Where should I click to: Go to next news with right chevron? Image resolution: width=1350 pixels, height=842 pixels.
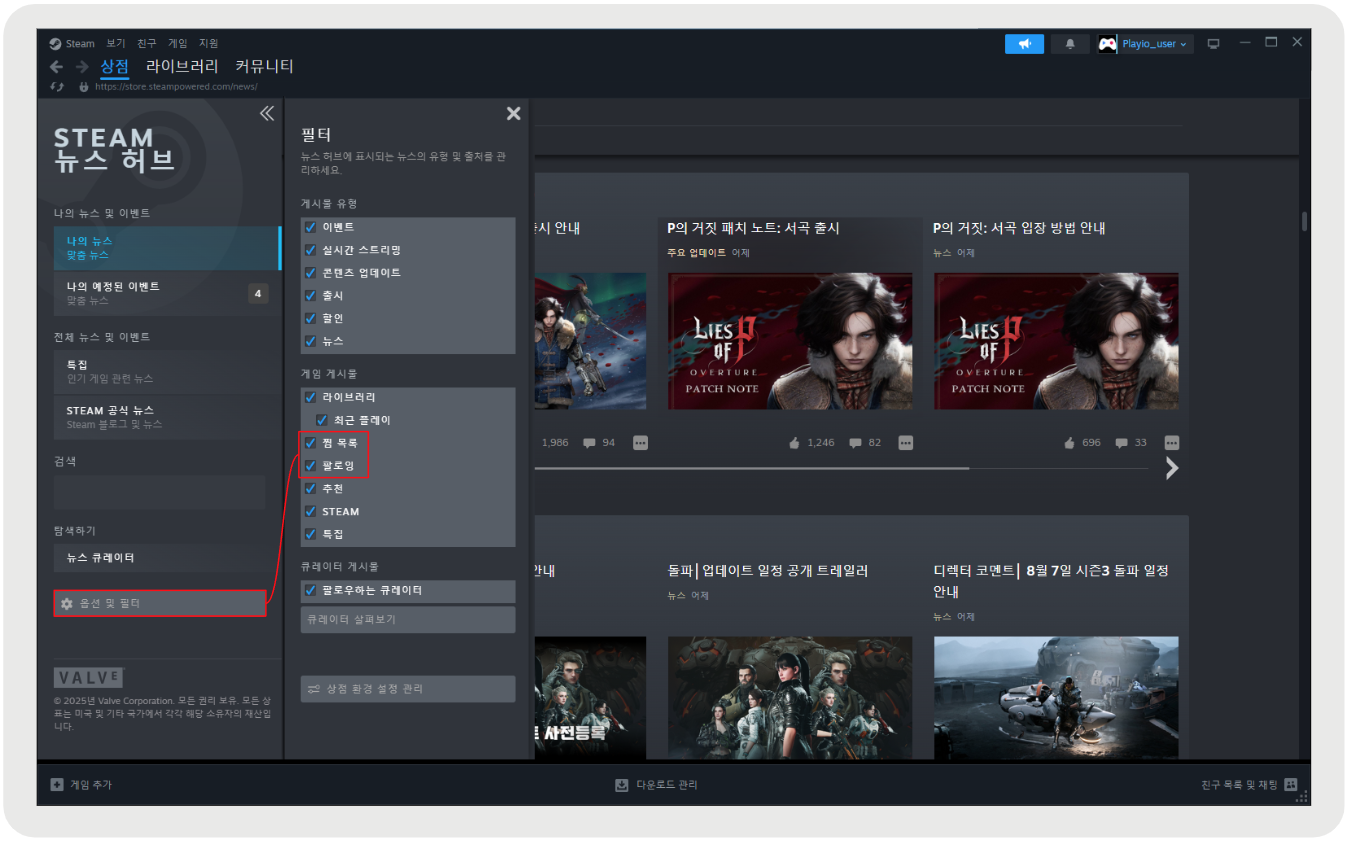tap(1172, 468)
